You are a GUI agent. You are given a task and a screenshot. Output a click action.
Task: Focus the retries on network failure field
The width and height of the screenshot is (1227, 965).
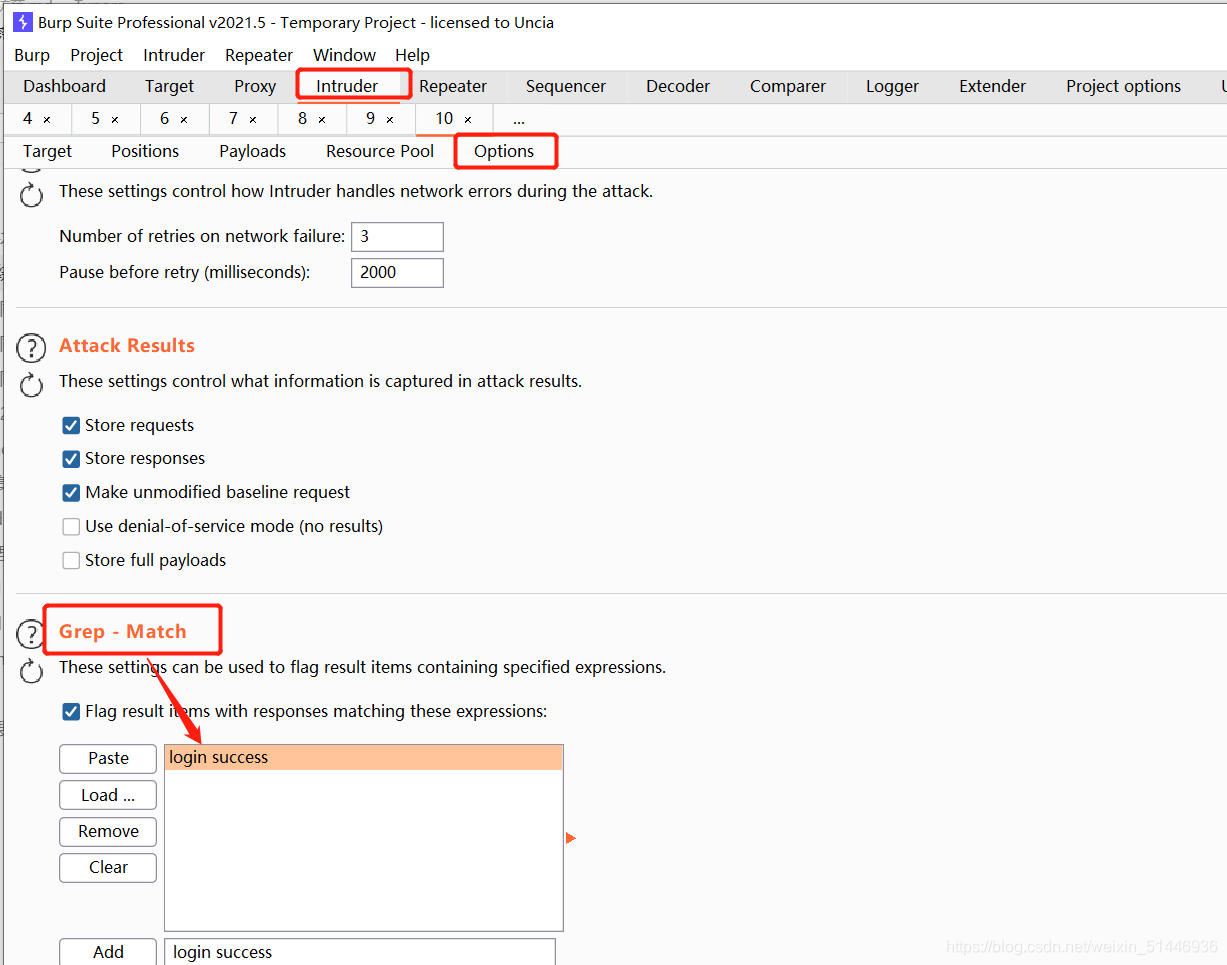point(397,237)
